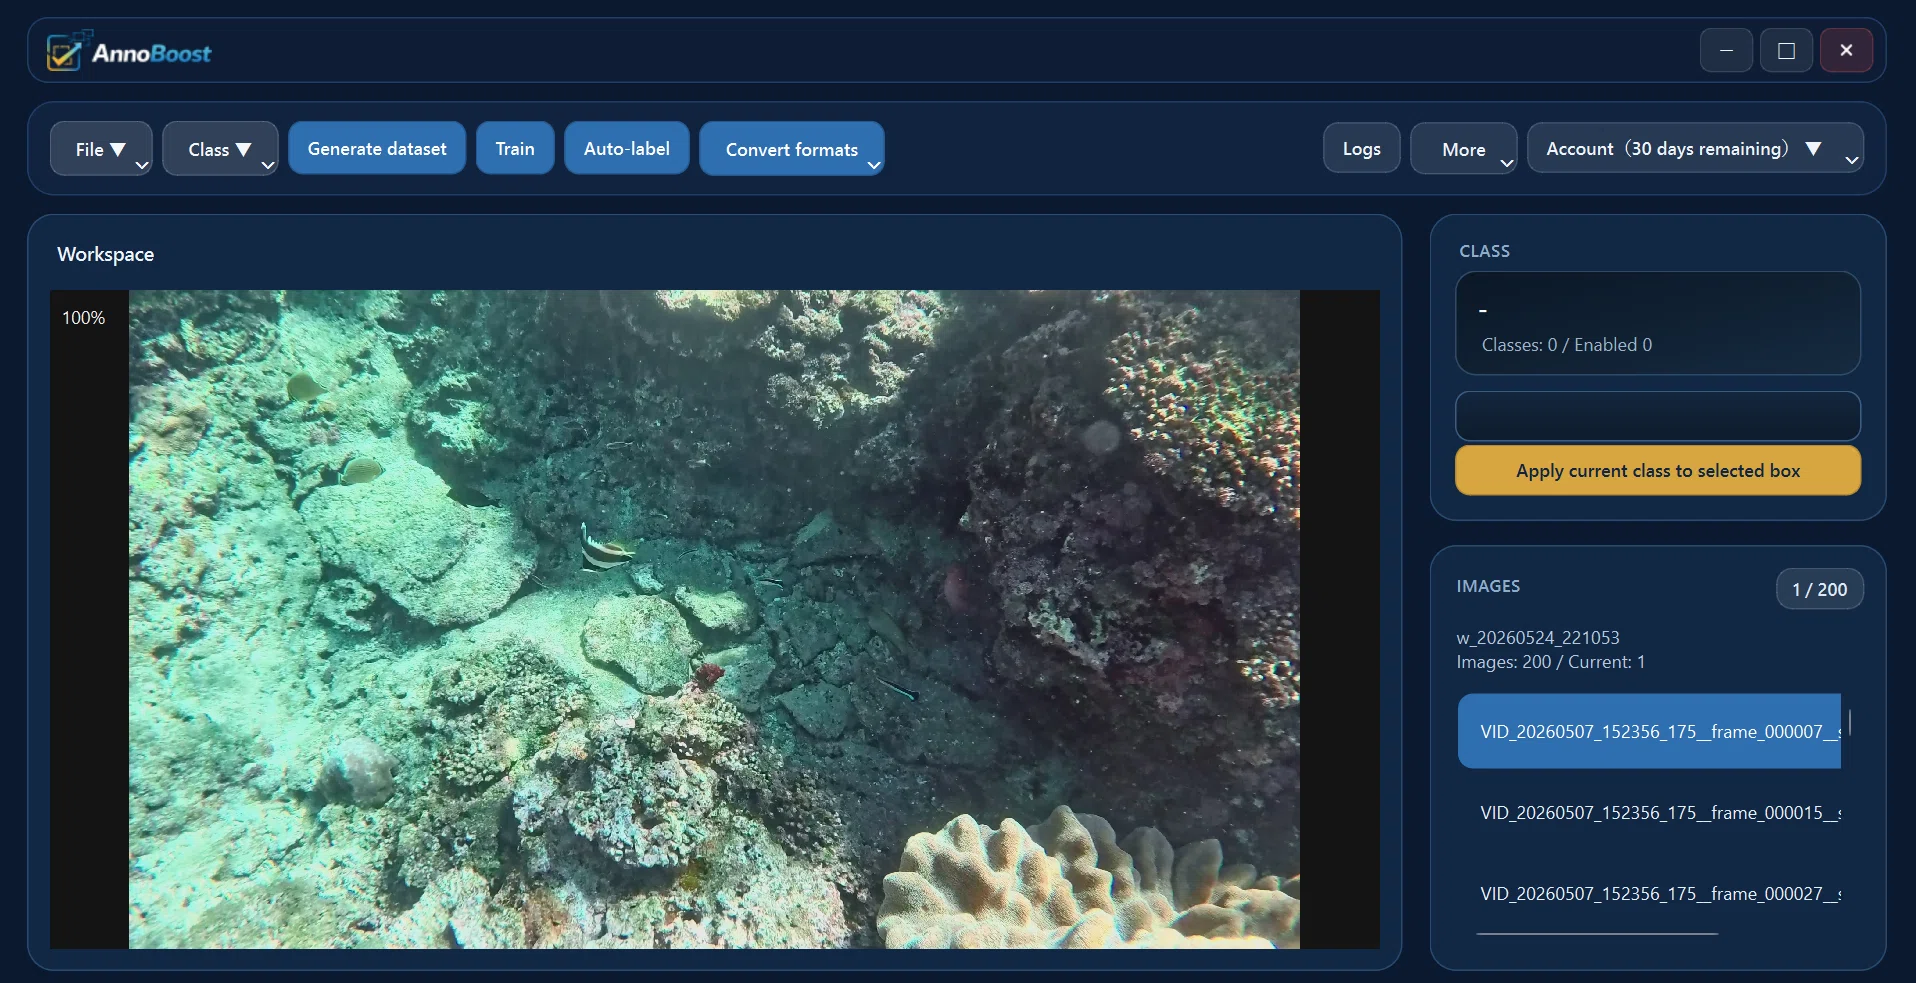Open the Logs view

[1361, 148]
